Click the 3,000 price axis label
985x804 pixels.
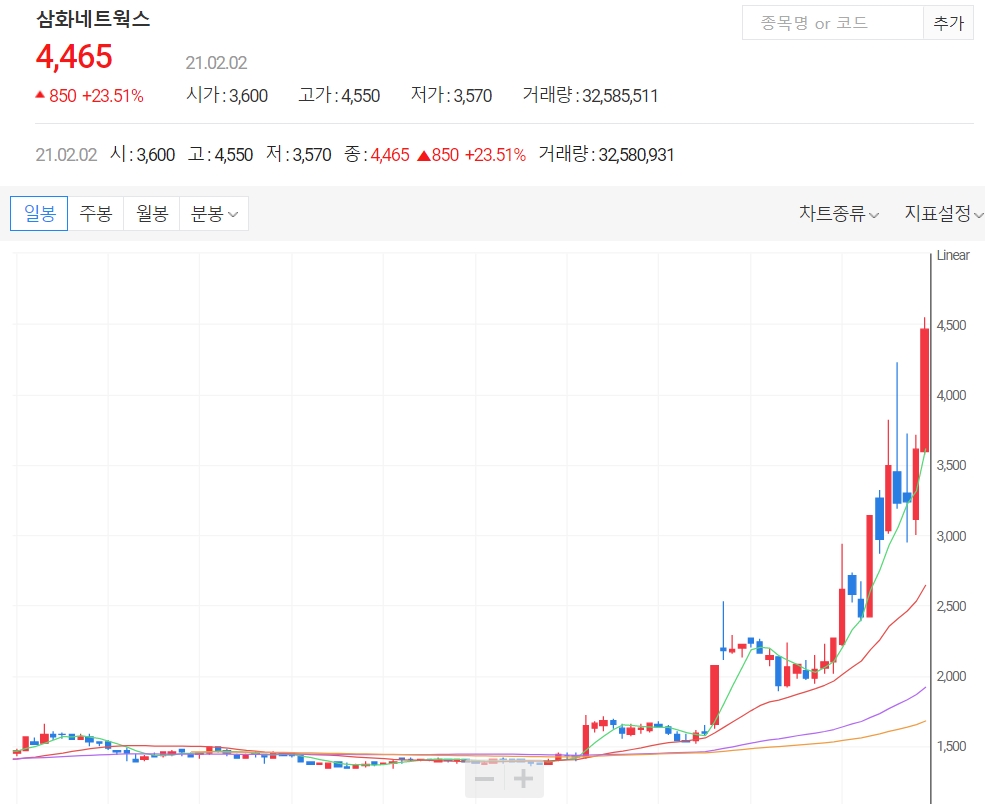(x=951, y=536)
